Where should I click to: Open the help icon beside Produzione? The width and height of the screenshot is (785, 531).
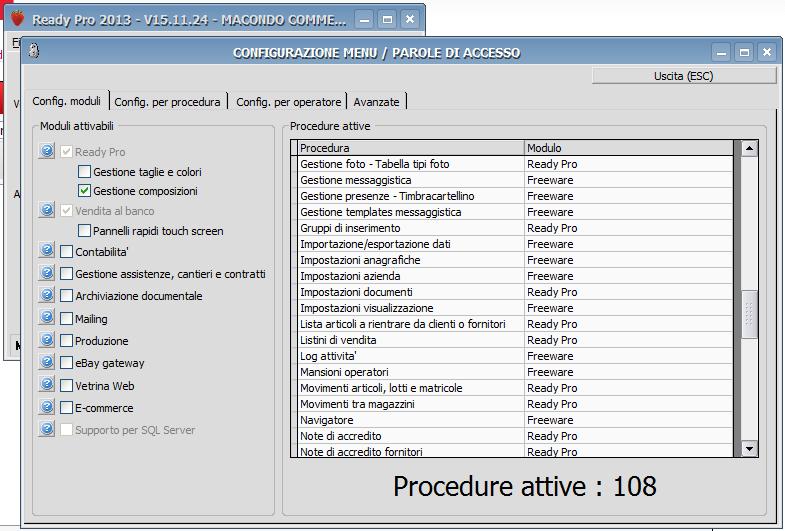47,340
